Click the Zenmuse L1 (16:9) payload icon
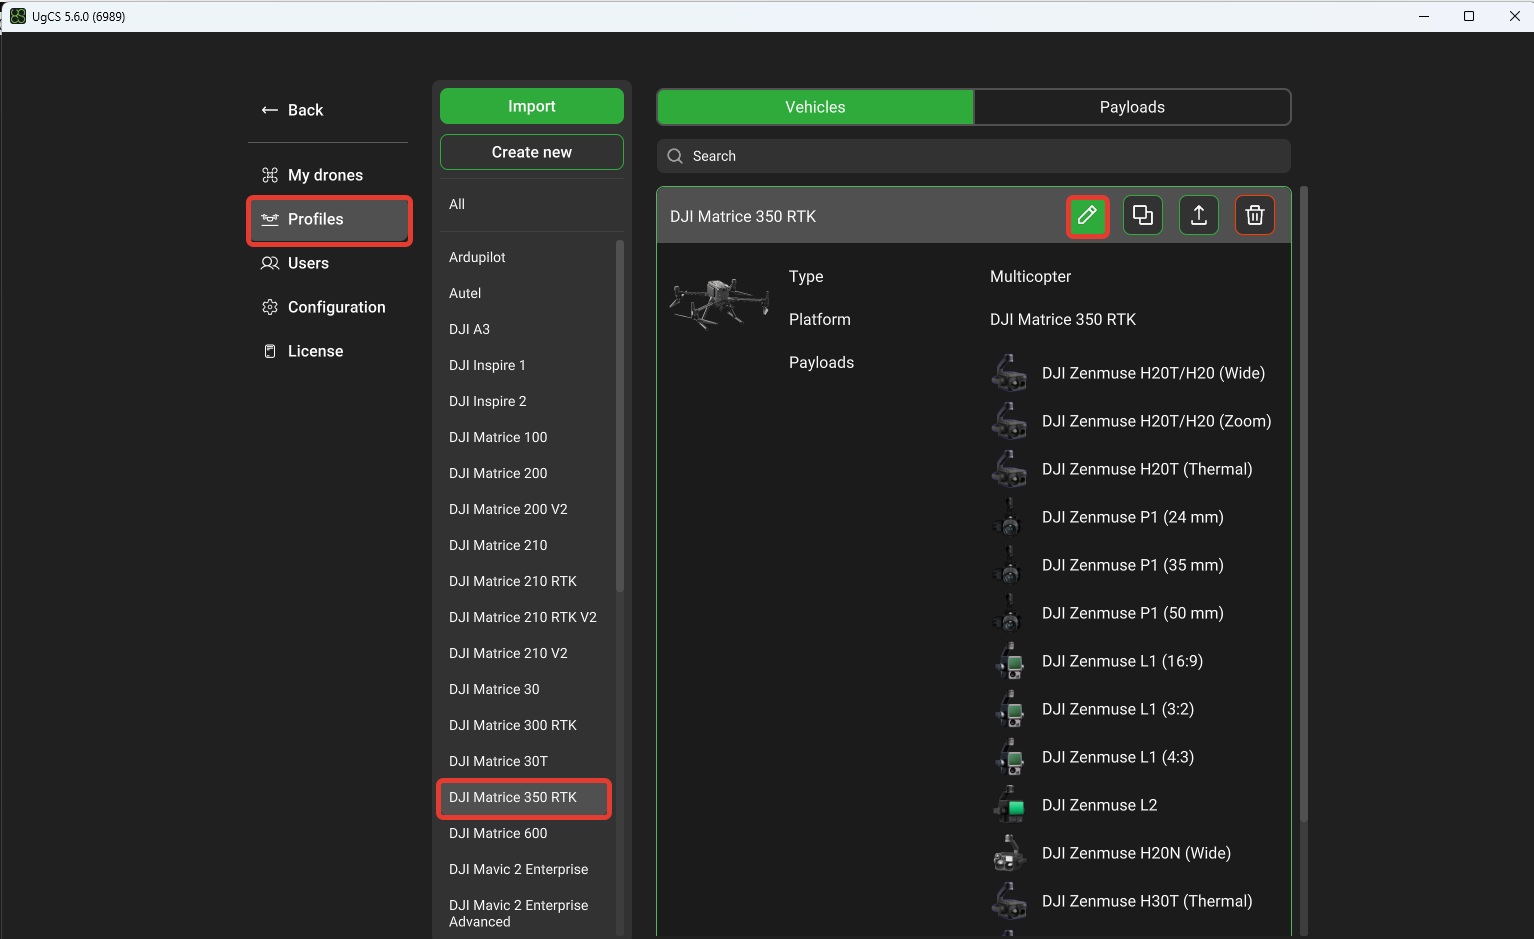The height and width of the screenshot is (939, 1534). tap(1009, 661)
